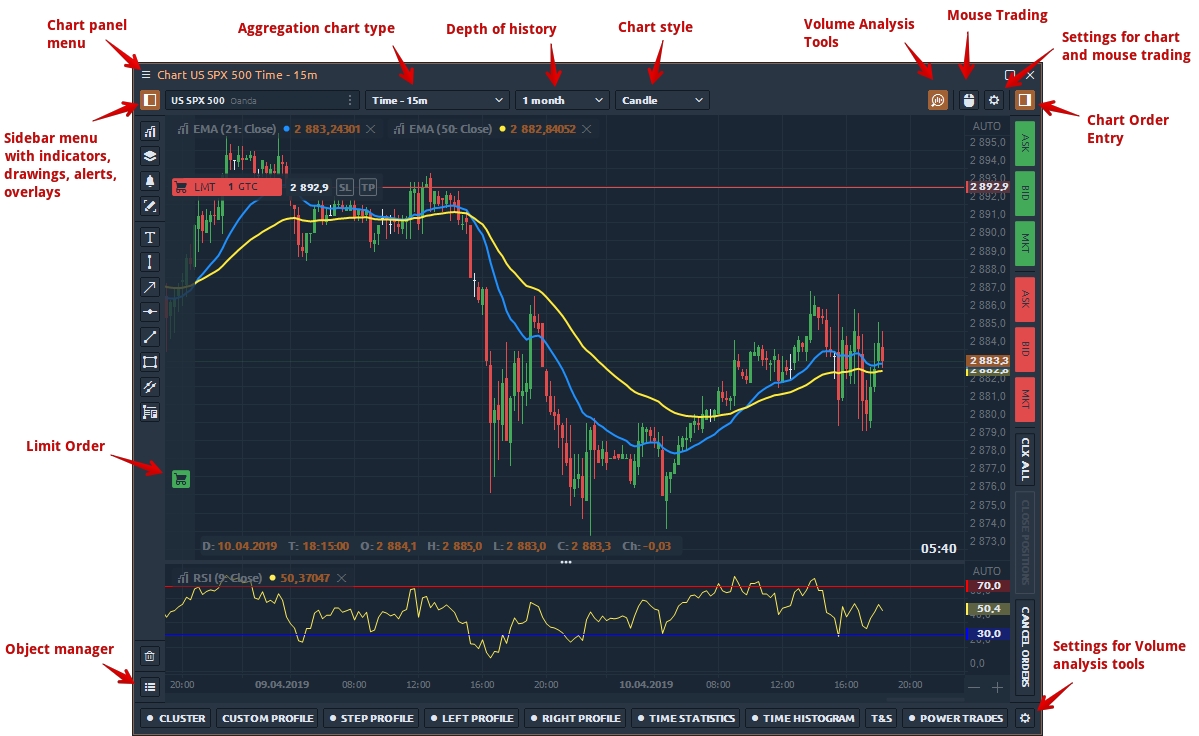Open the Volume Analysis Tools icon
The image size is (1199, 736).
pos(937,100)
